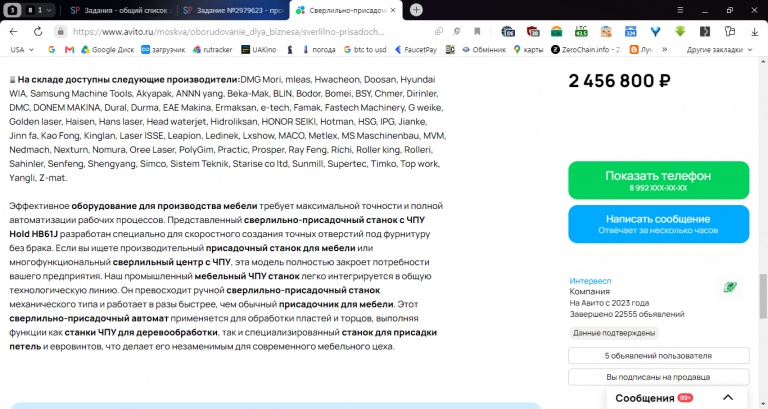Reload the Avito page

click(x=38, y=31)
